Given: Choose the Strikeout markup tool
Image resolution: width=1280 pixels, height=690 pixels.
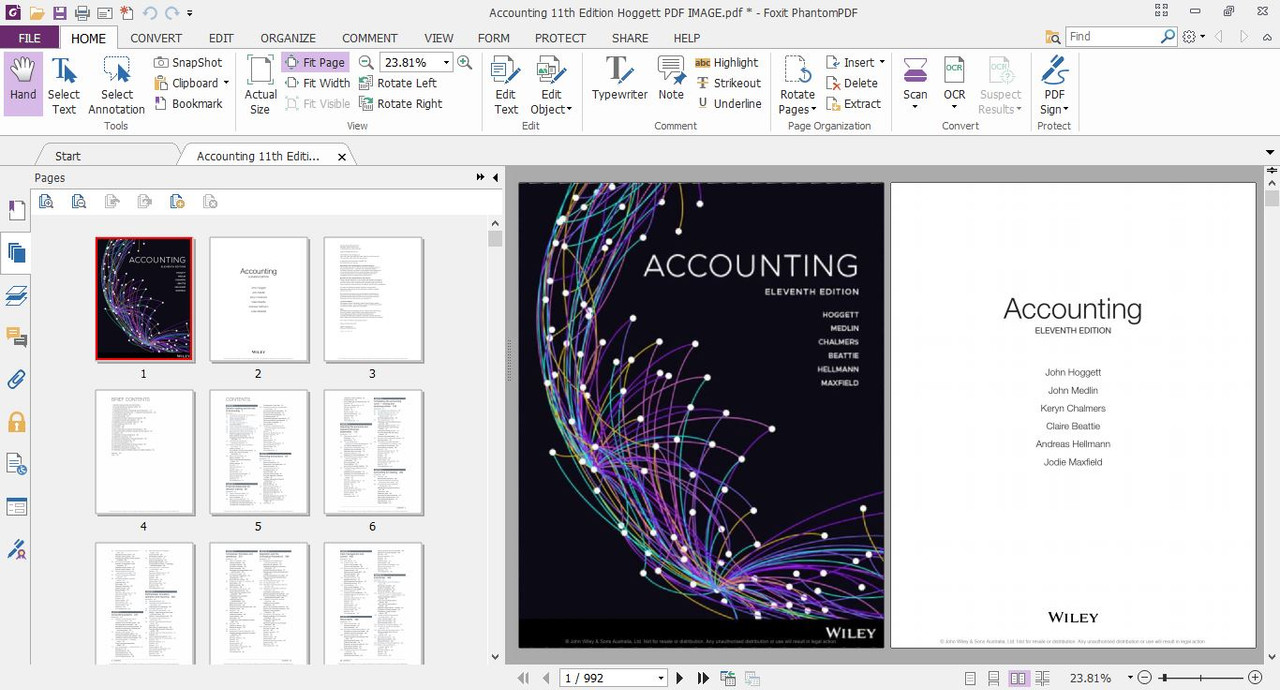Looking at the screenshot, I should point(729,83).
